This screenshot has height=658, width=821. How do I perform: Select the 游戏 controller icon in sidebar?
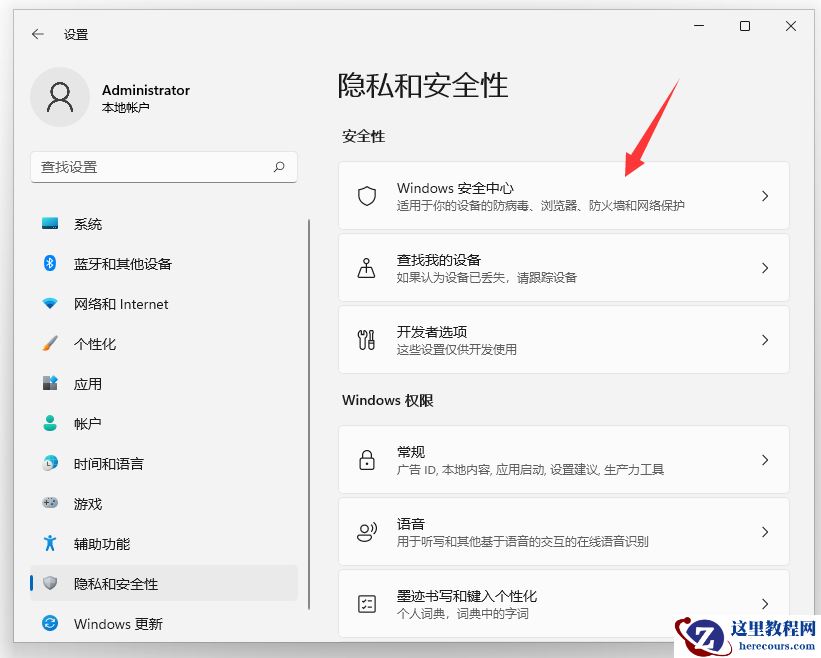coord(48,504)
